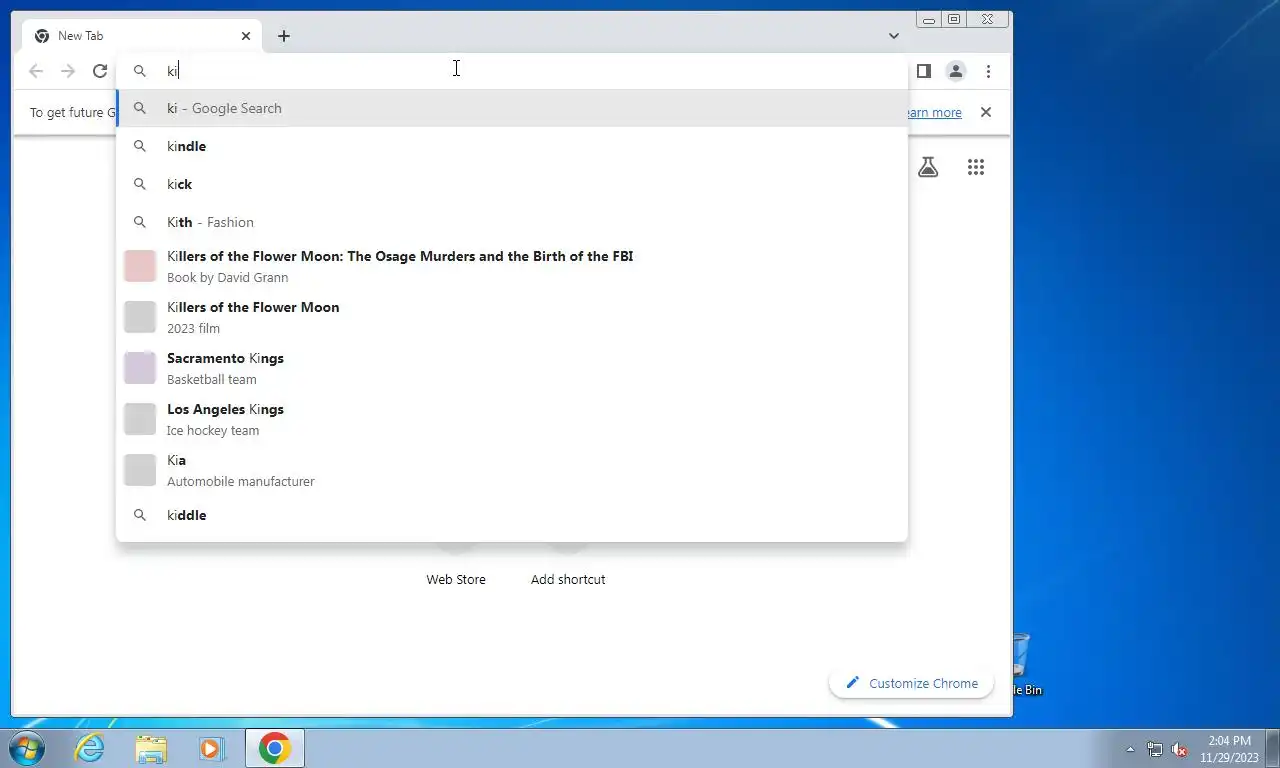Click the muted volume tray icon
The image size is (1280, 768).
1179,749
